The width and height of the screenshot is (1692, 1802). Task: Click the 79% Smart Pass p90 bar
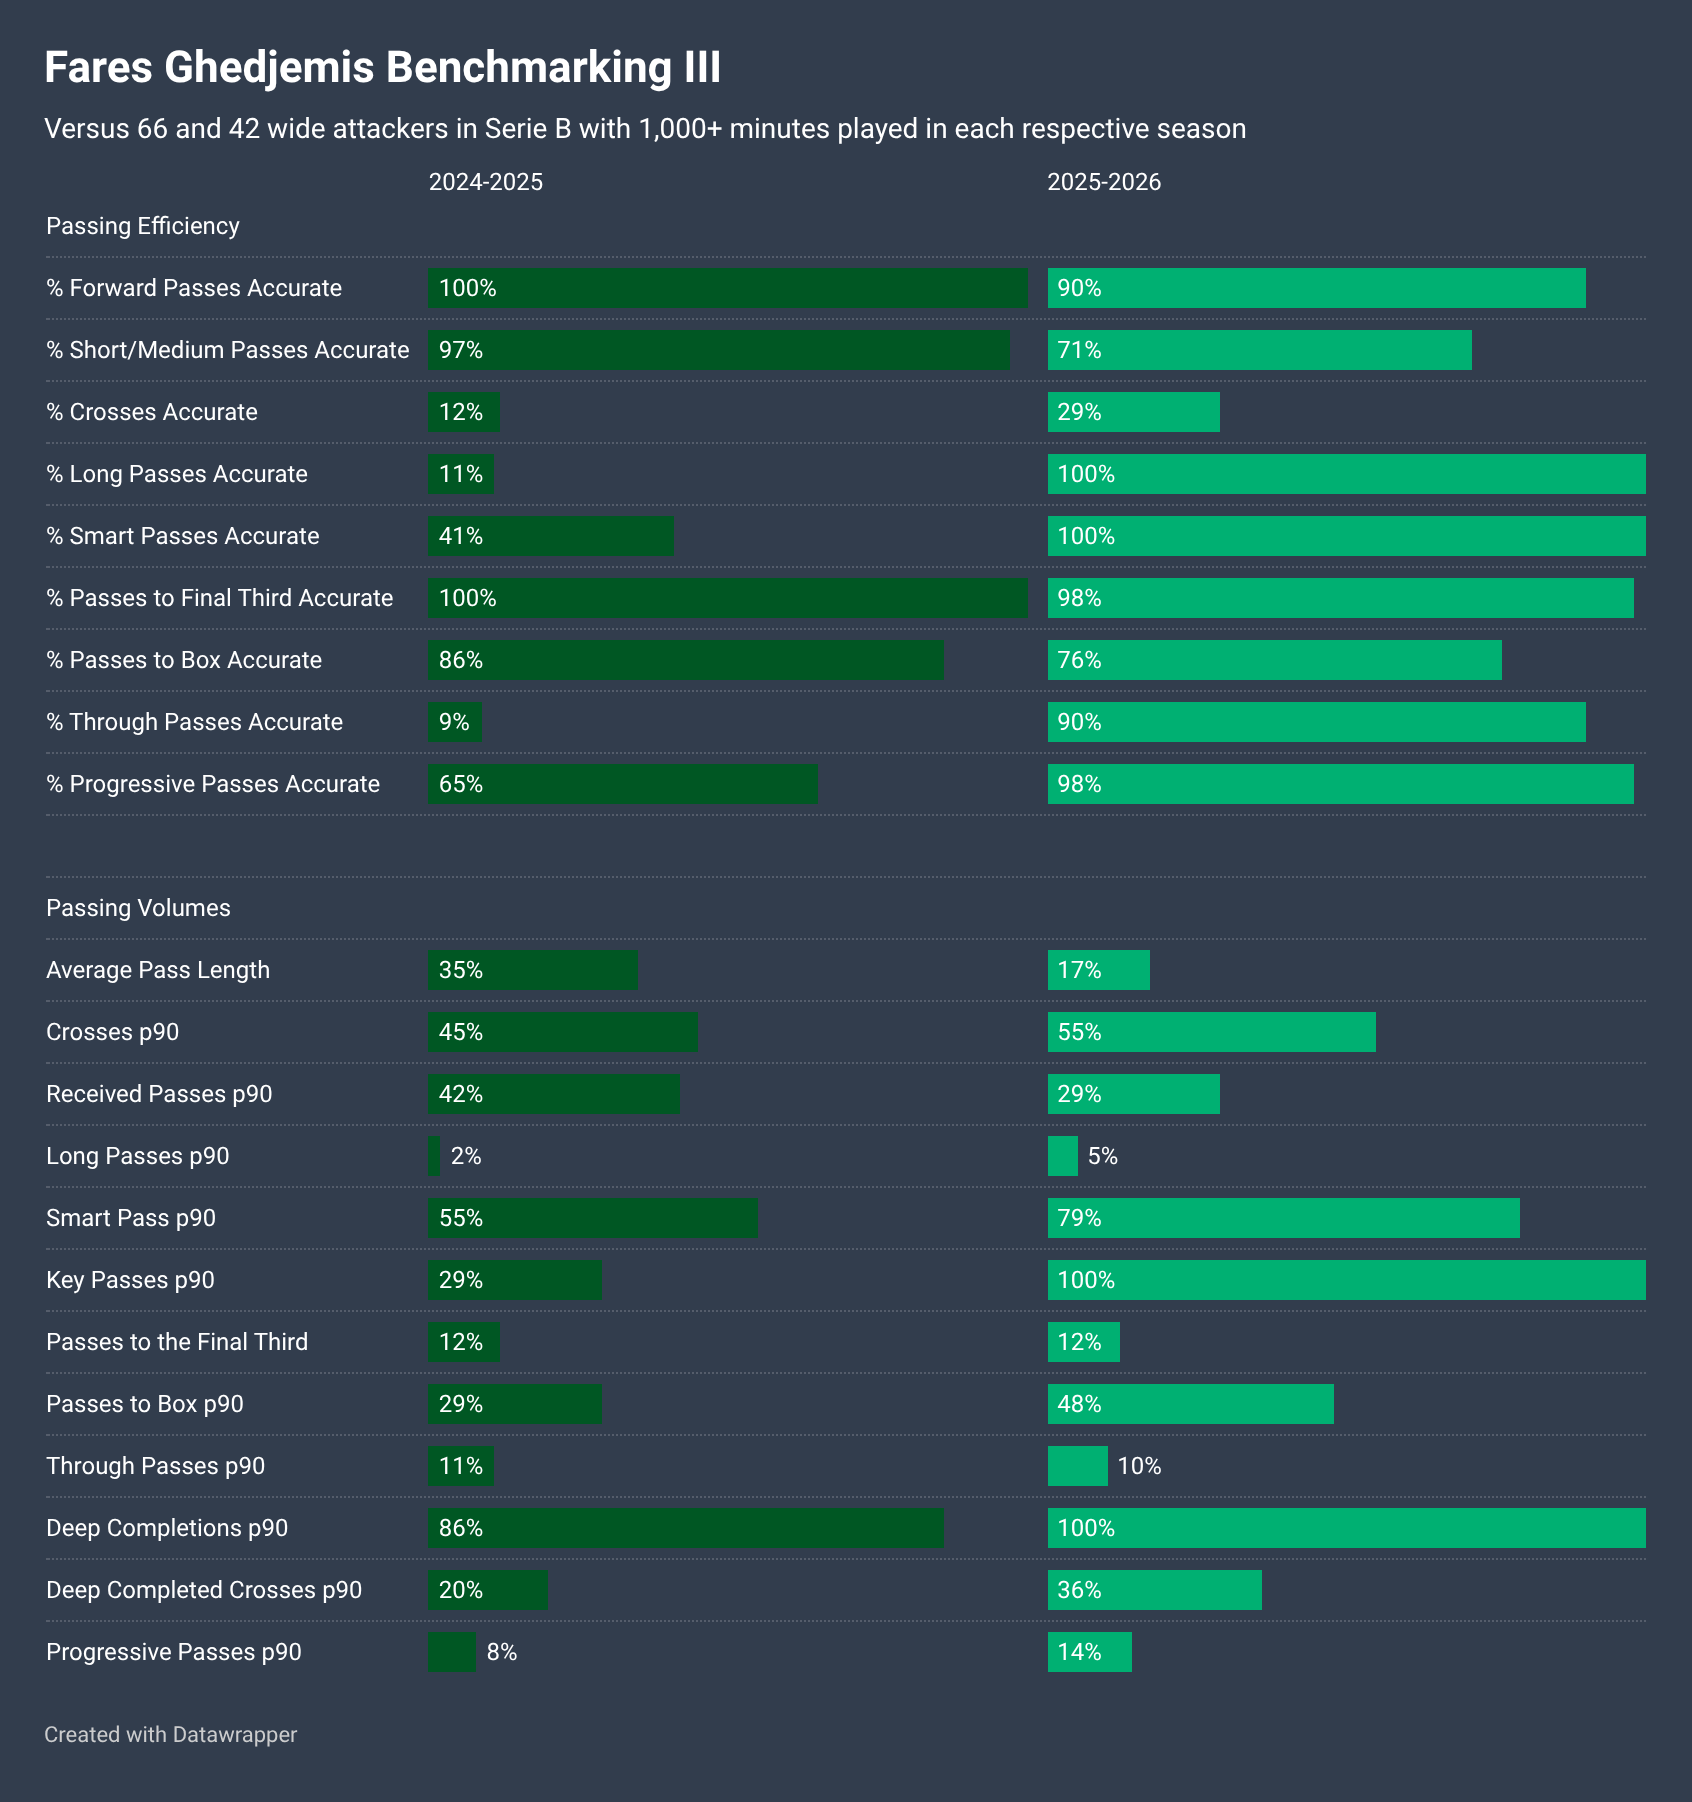point(1284,1218)
